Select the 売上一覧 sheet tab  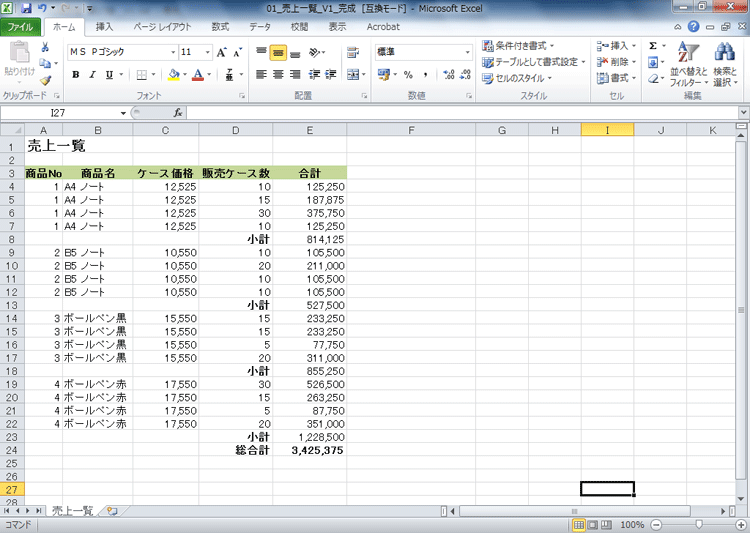72,511
